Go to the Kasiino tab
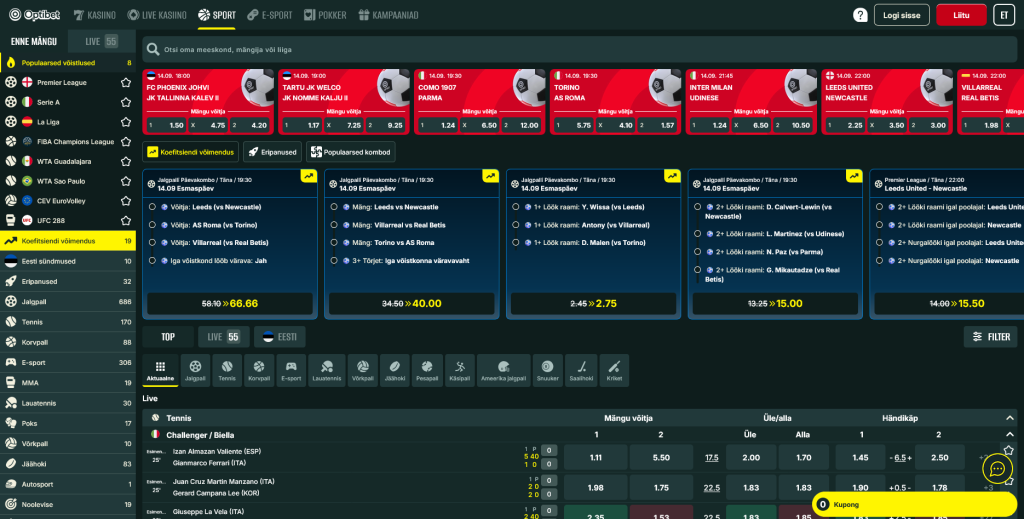 pos(95,15)
